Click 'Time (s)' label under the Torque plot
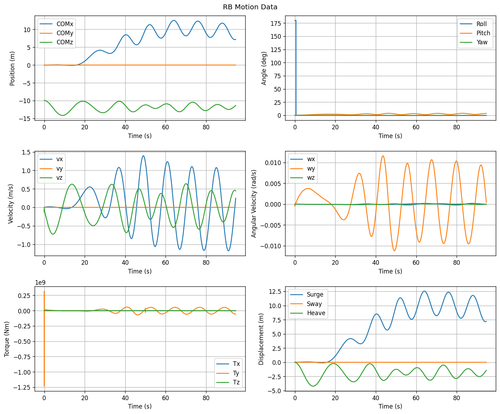This screenshot has width=500, height=414. click(x=140, y=406)
